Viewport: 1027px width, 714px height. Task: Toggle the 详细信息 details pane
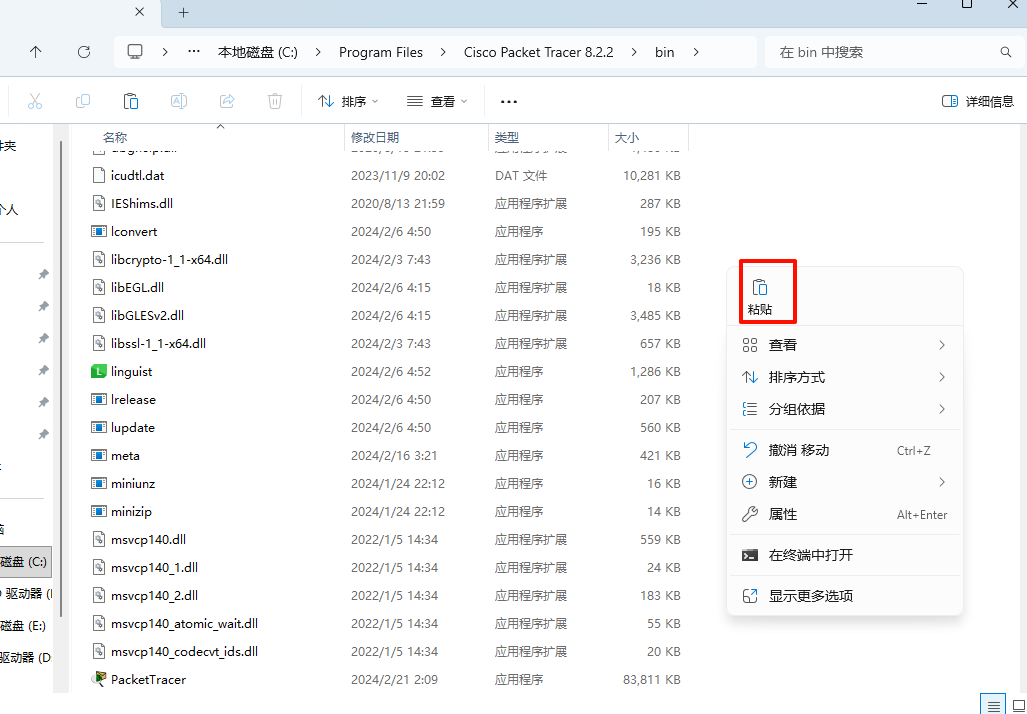pyautogui.click(x=977, y=102)
